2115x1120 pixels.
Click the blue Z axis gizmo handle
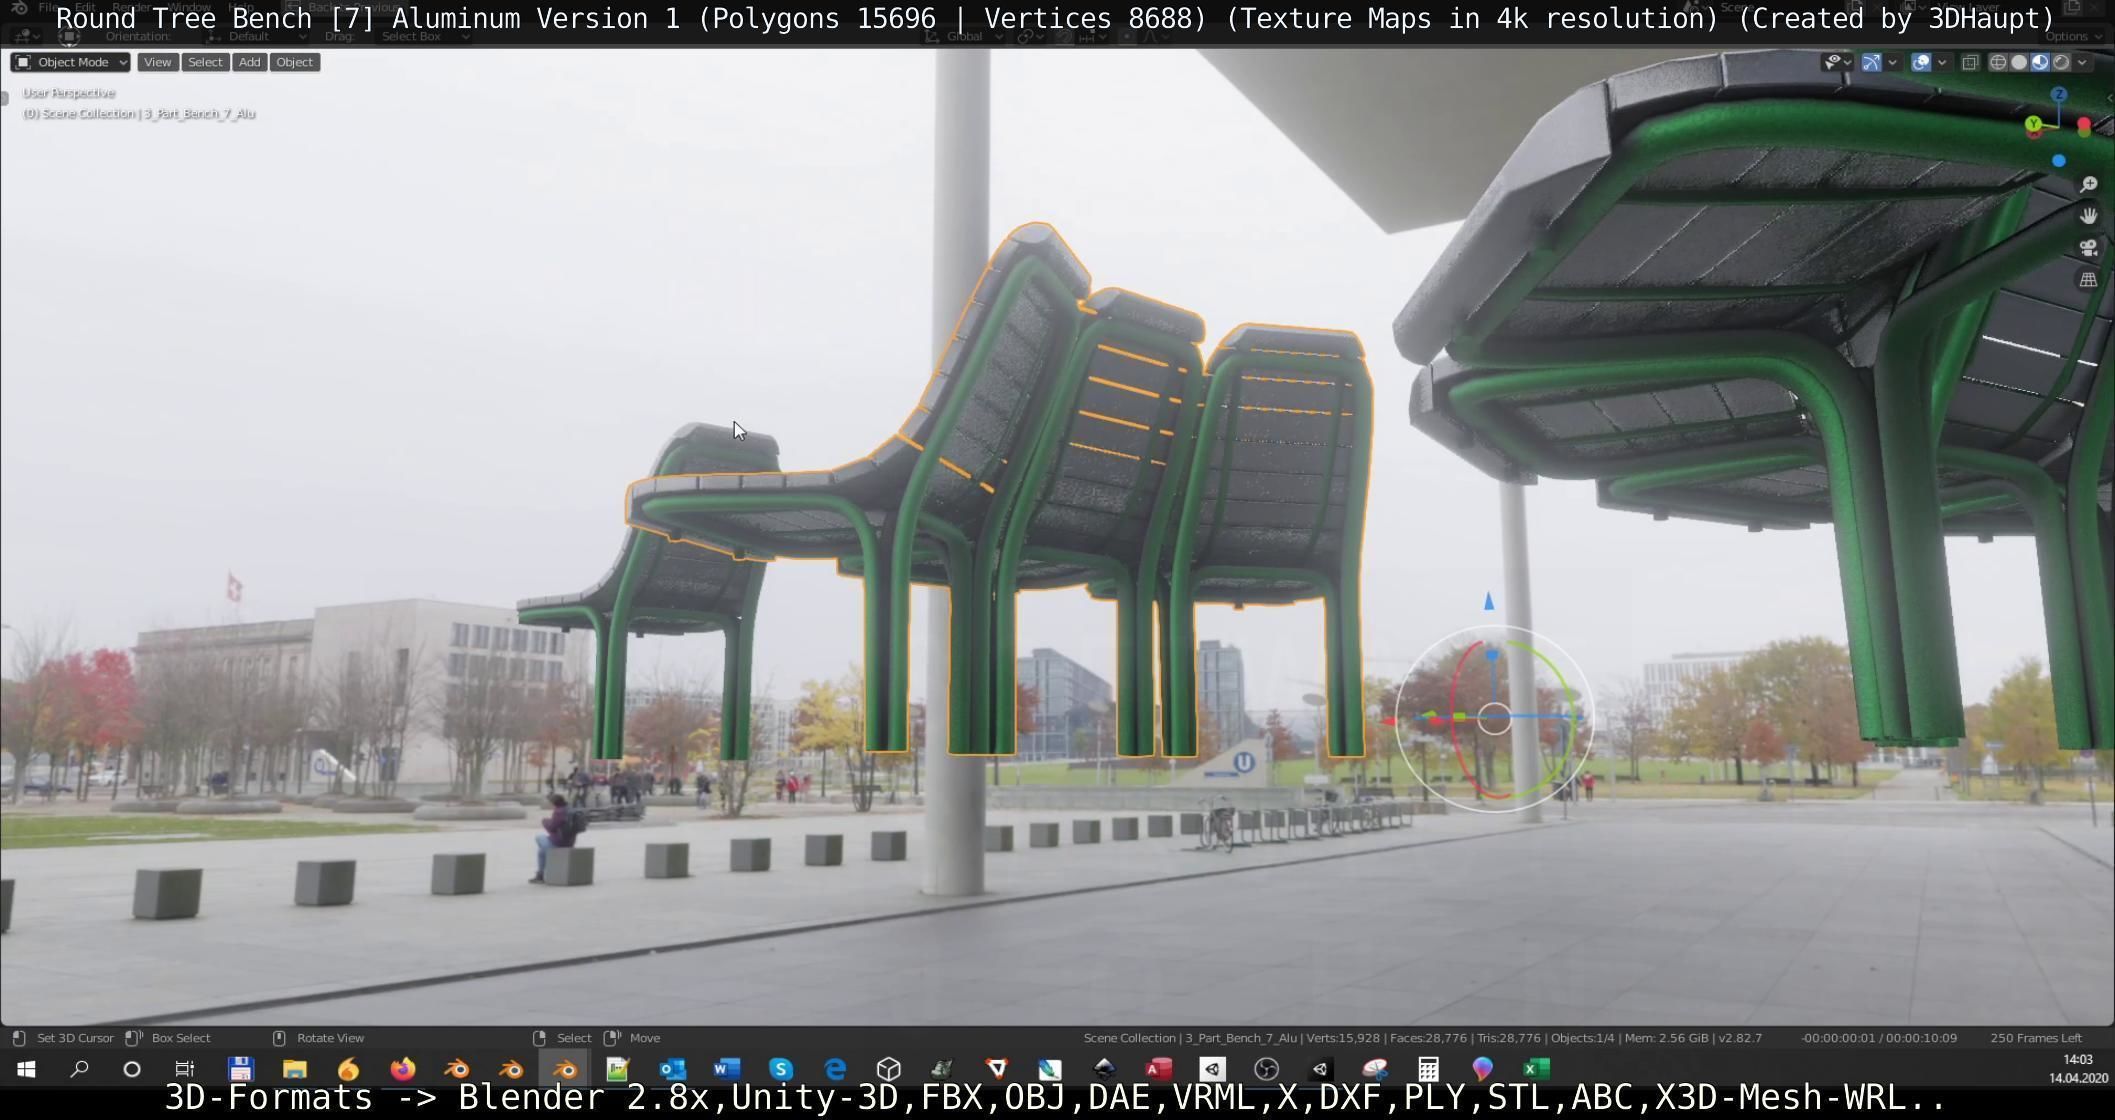click(2058, 94)
